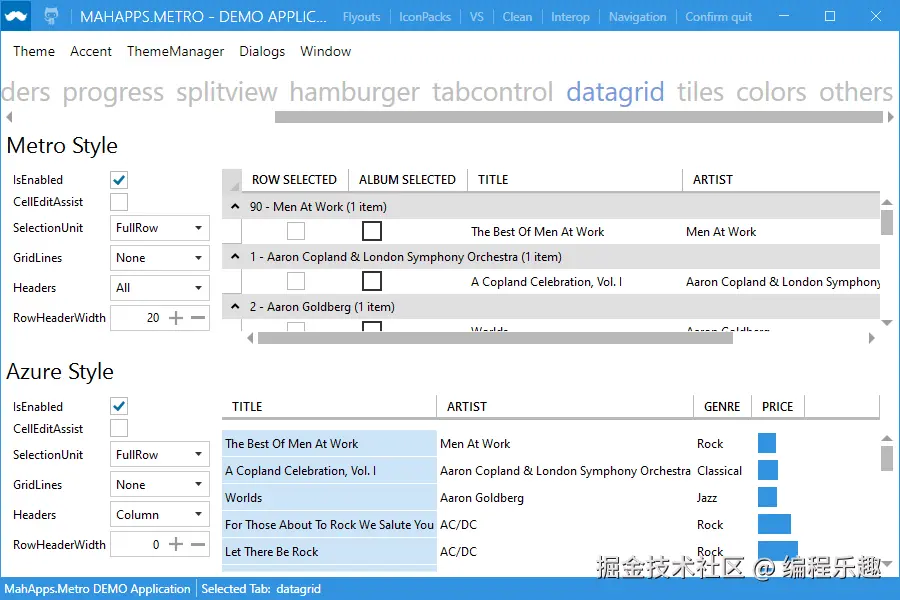Tick Row Selected for A Copland Celebration
Screen dimensions: 900x600
(296, 281)
